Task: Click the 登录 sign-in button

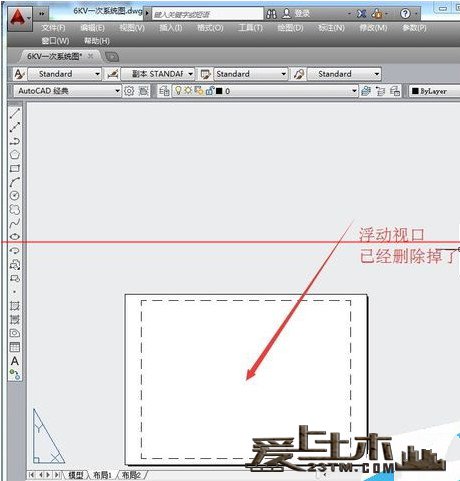Action: coord(296,14)
